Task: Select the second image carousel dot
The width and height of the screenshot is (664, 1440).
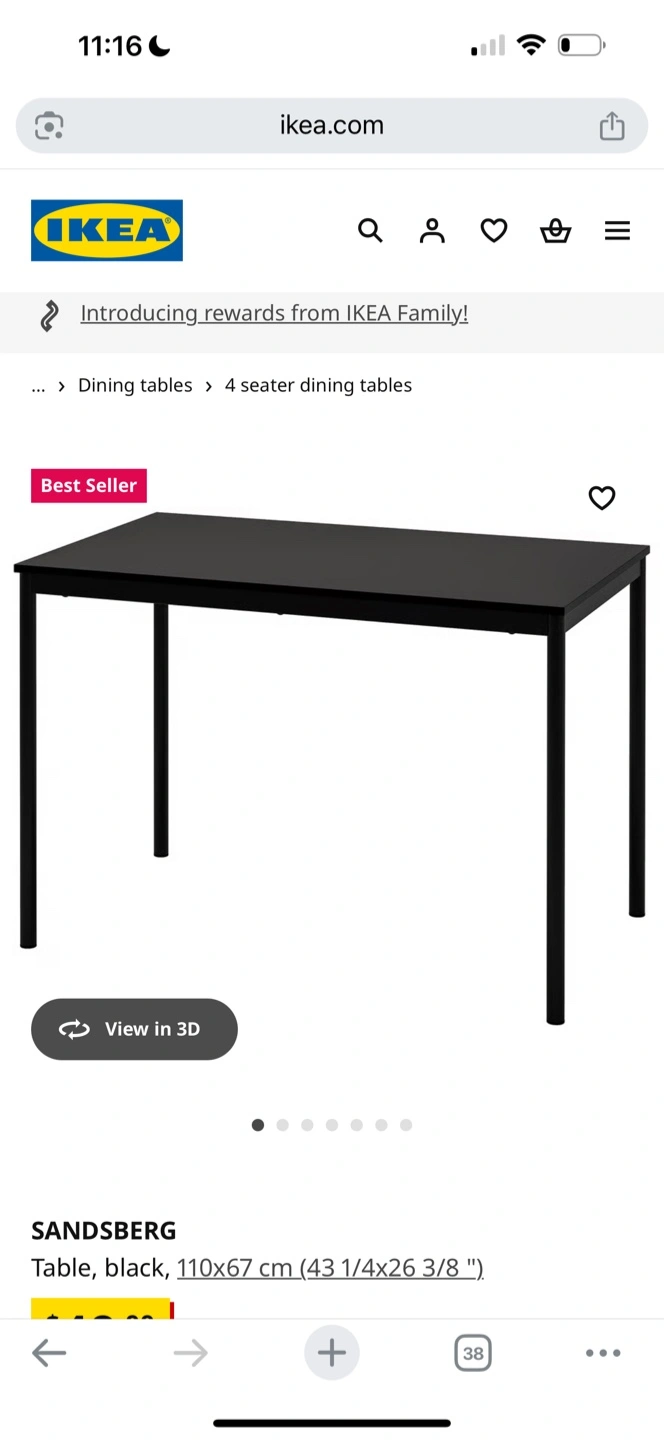Action: (283, 1125)
